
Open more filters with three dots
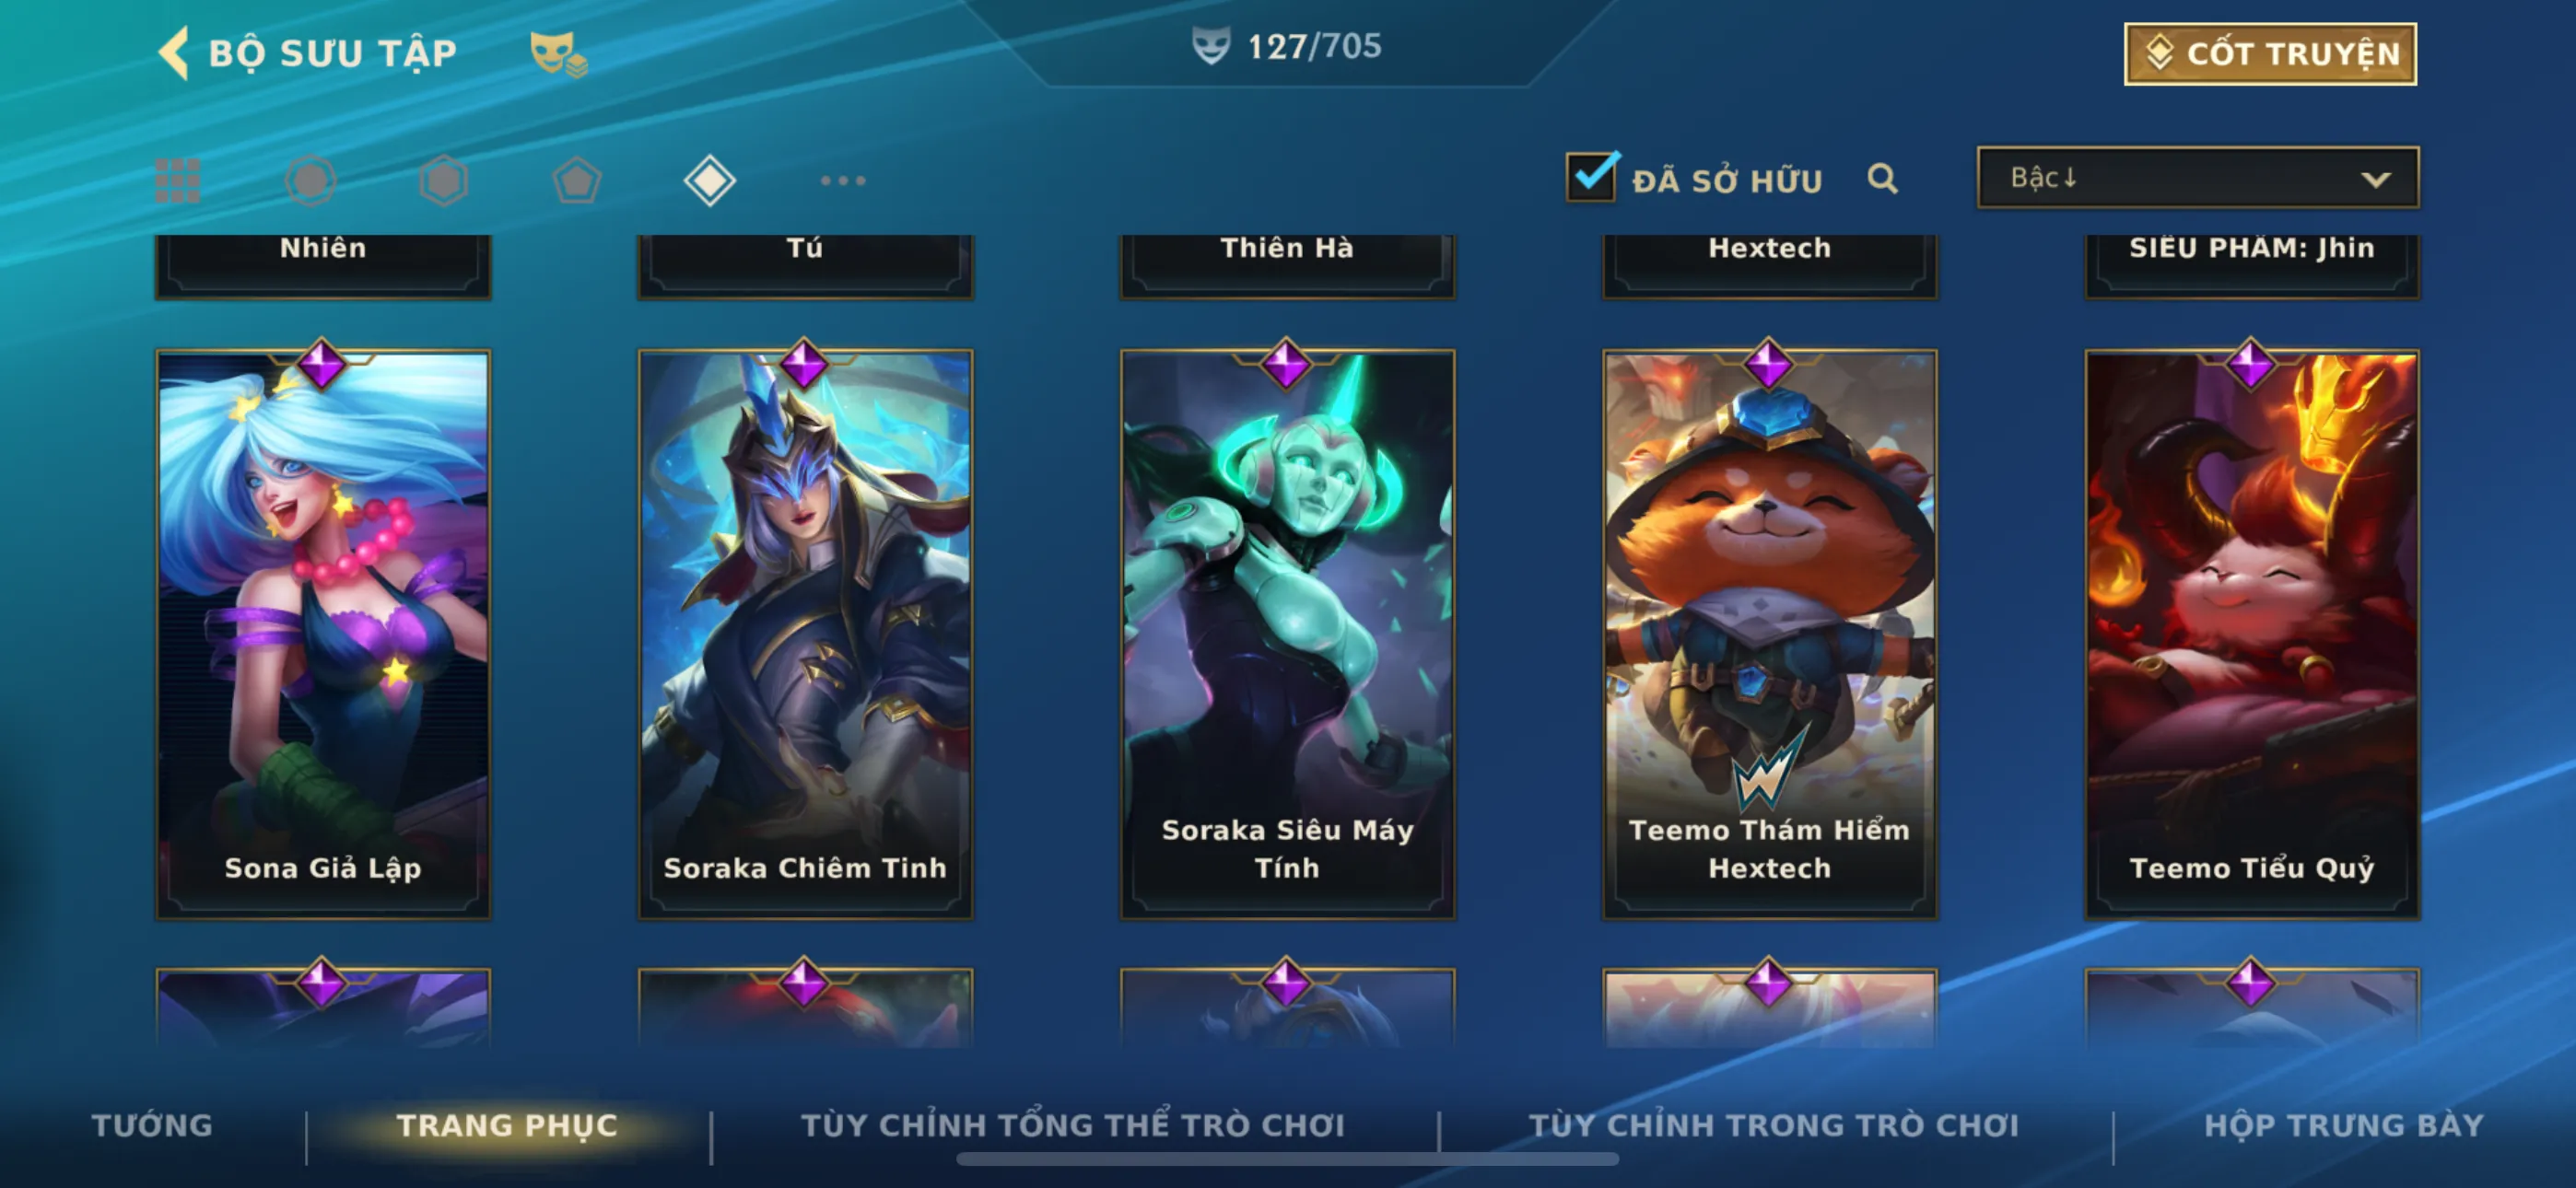click(x=843, y=181)
